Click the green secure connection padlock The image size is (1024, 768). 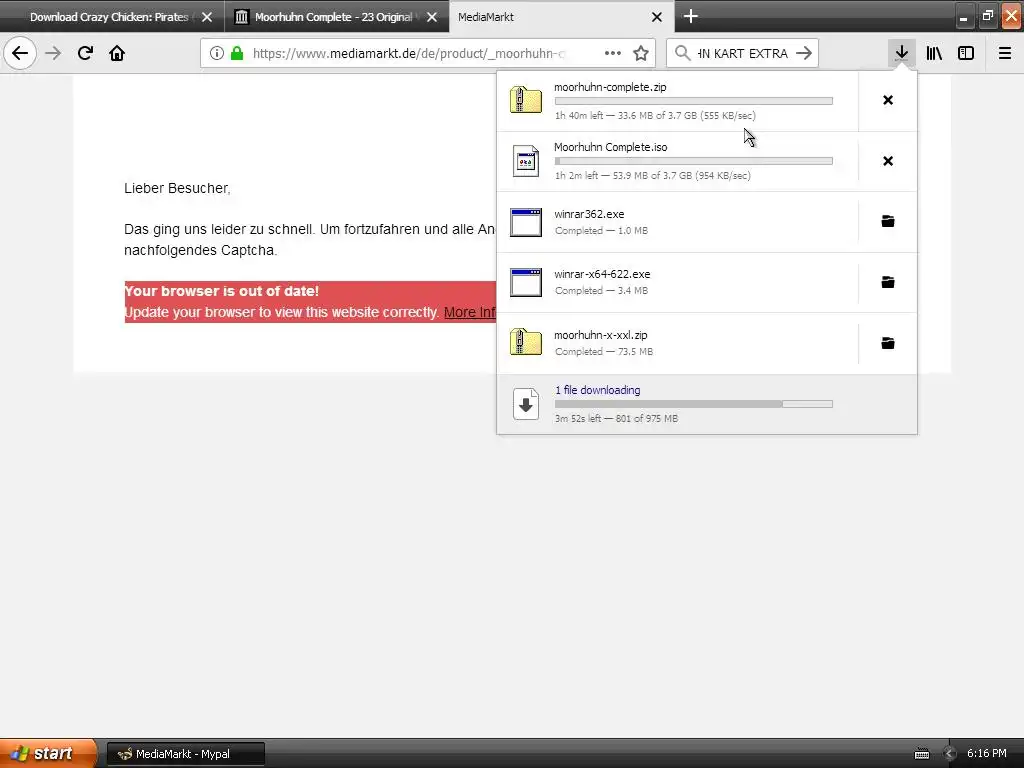click(x=237, y=53)
